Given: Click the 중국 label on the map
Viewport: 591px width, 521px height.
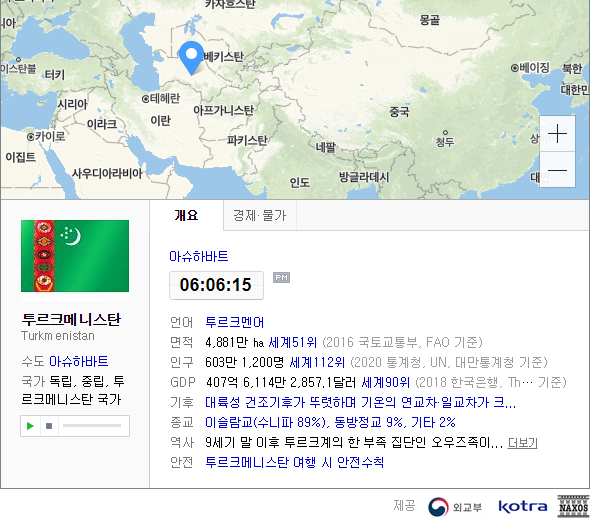Looking at the screenshot, I should (x=399, y=111).
